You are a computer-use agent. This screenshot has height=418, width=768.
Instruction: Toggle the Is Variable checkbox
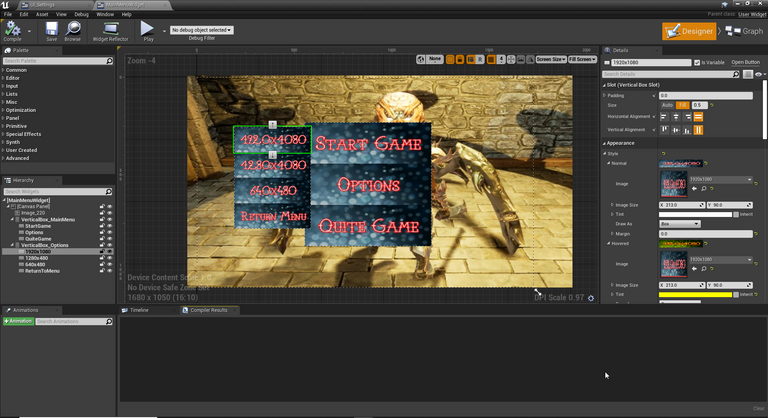(697, 62)
